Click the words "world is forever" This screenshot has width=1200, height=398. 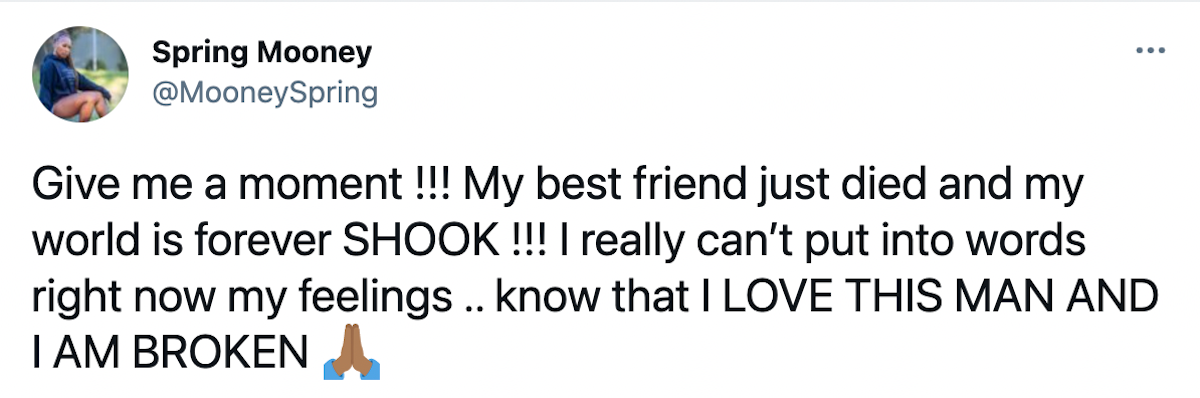184,242
